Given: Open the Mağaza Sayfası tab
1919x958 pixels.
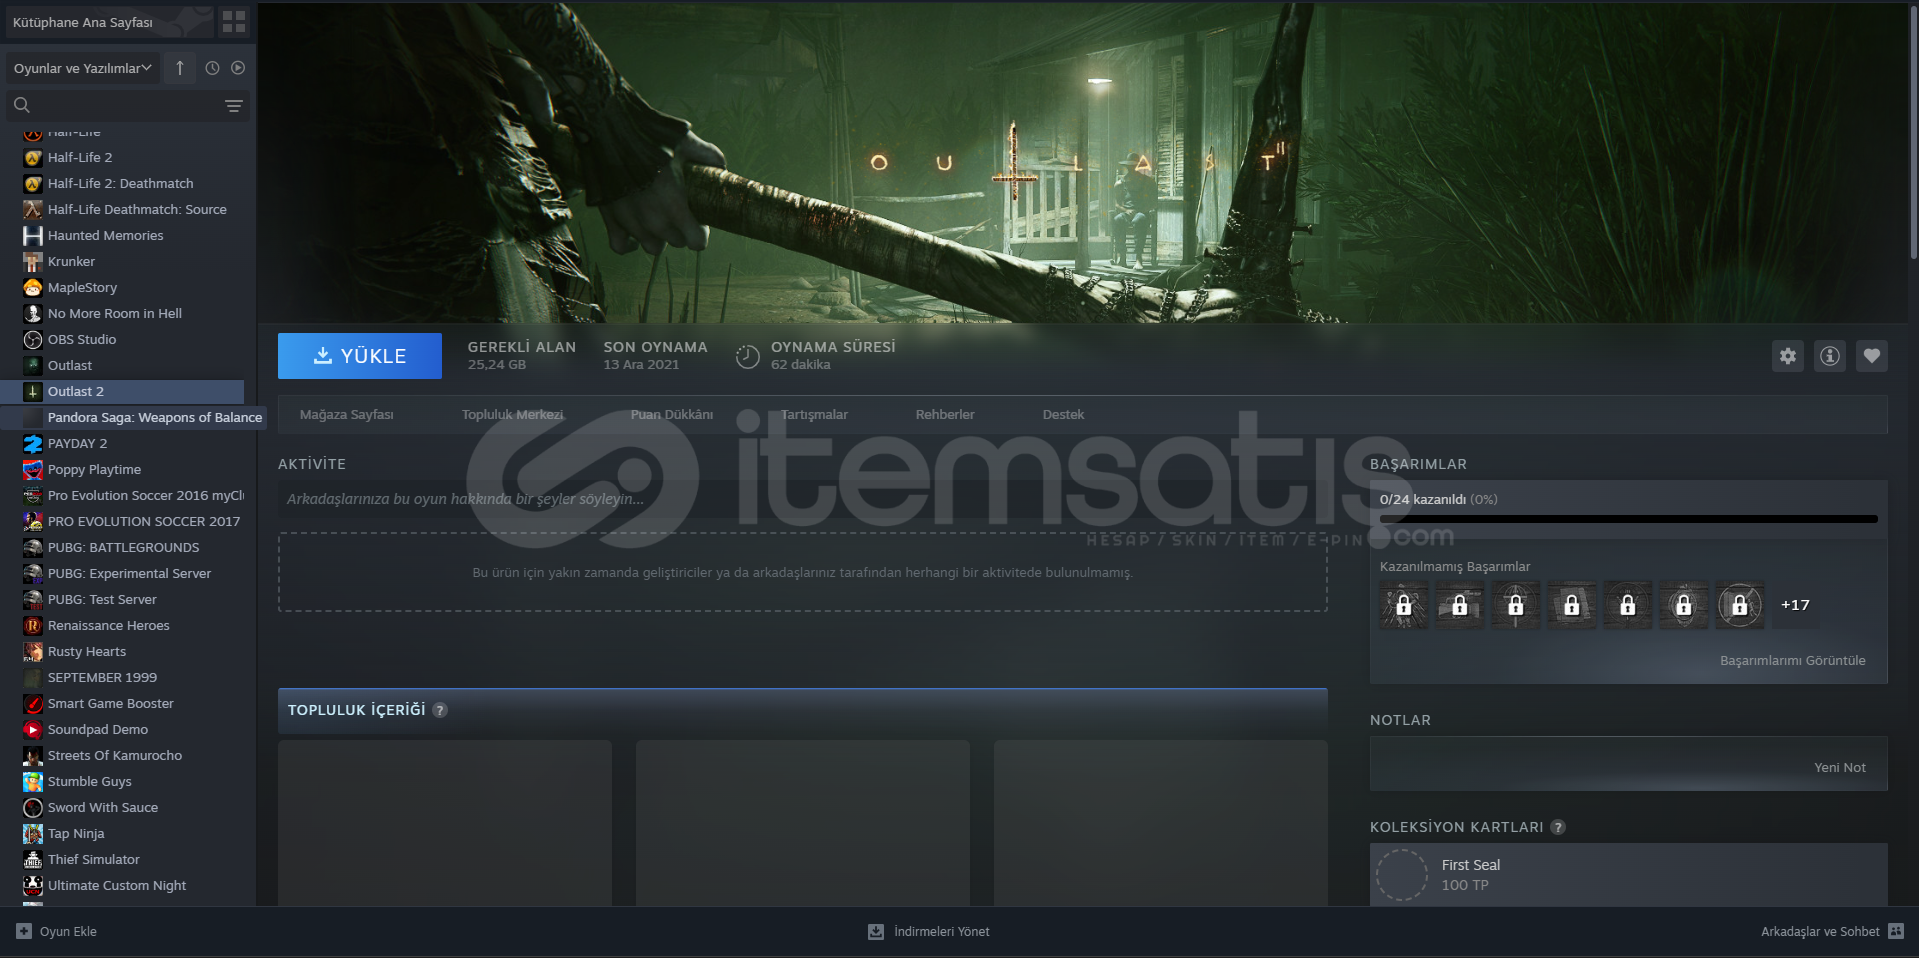Looking at the screenshot, I should point(347,414).
